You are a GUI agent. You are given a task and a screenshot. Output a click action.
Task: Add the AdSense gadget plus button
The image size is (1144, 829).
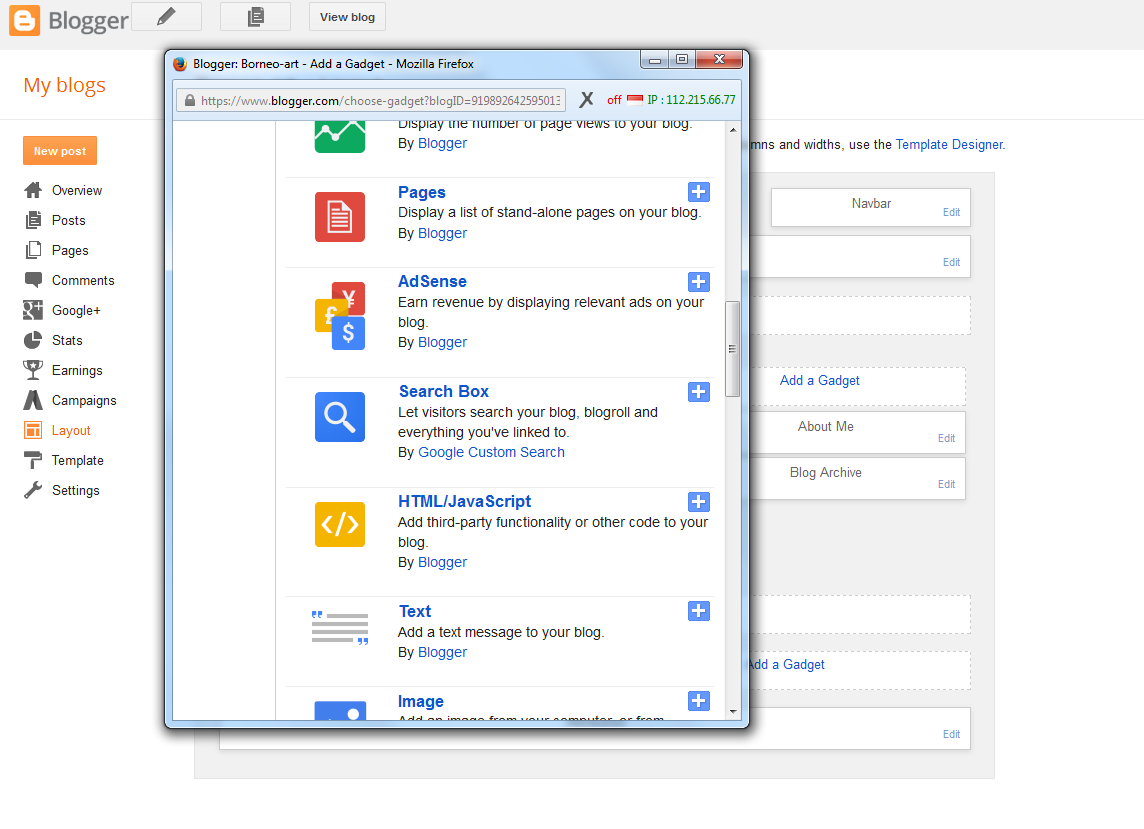pyautogui.click(x=699, y=282)
